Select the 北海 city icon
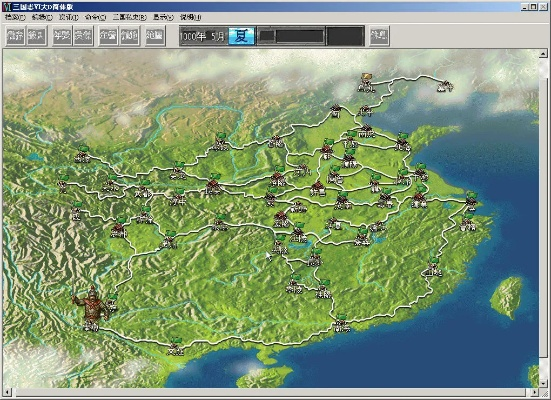Viewport: 551px width, 400px height. coord(402,142)
